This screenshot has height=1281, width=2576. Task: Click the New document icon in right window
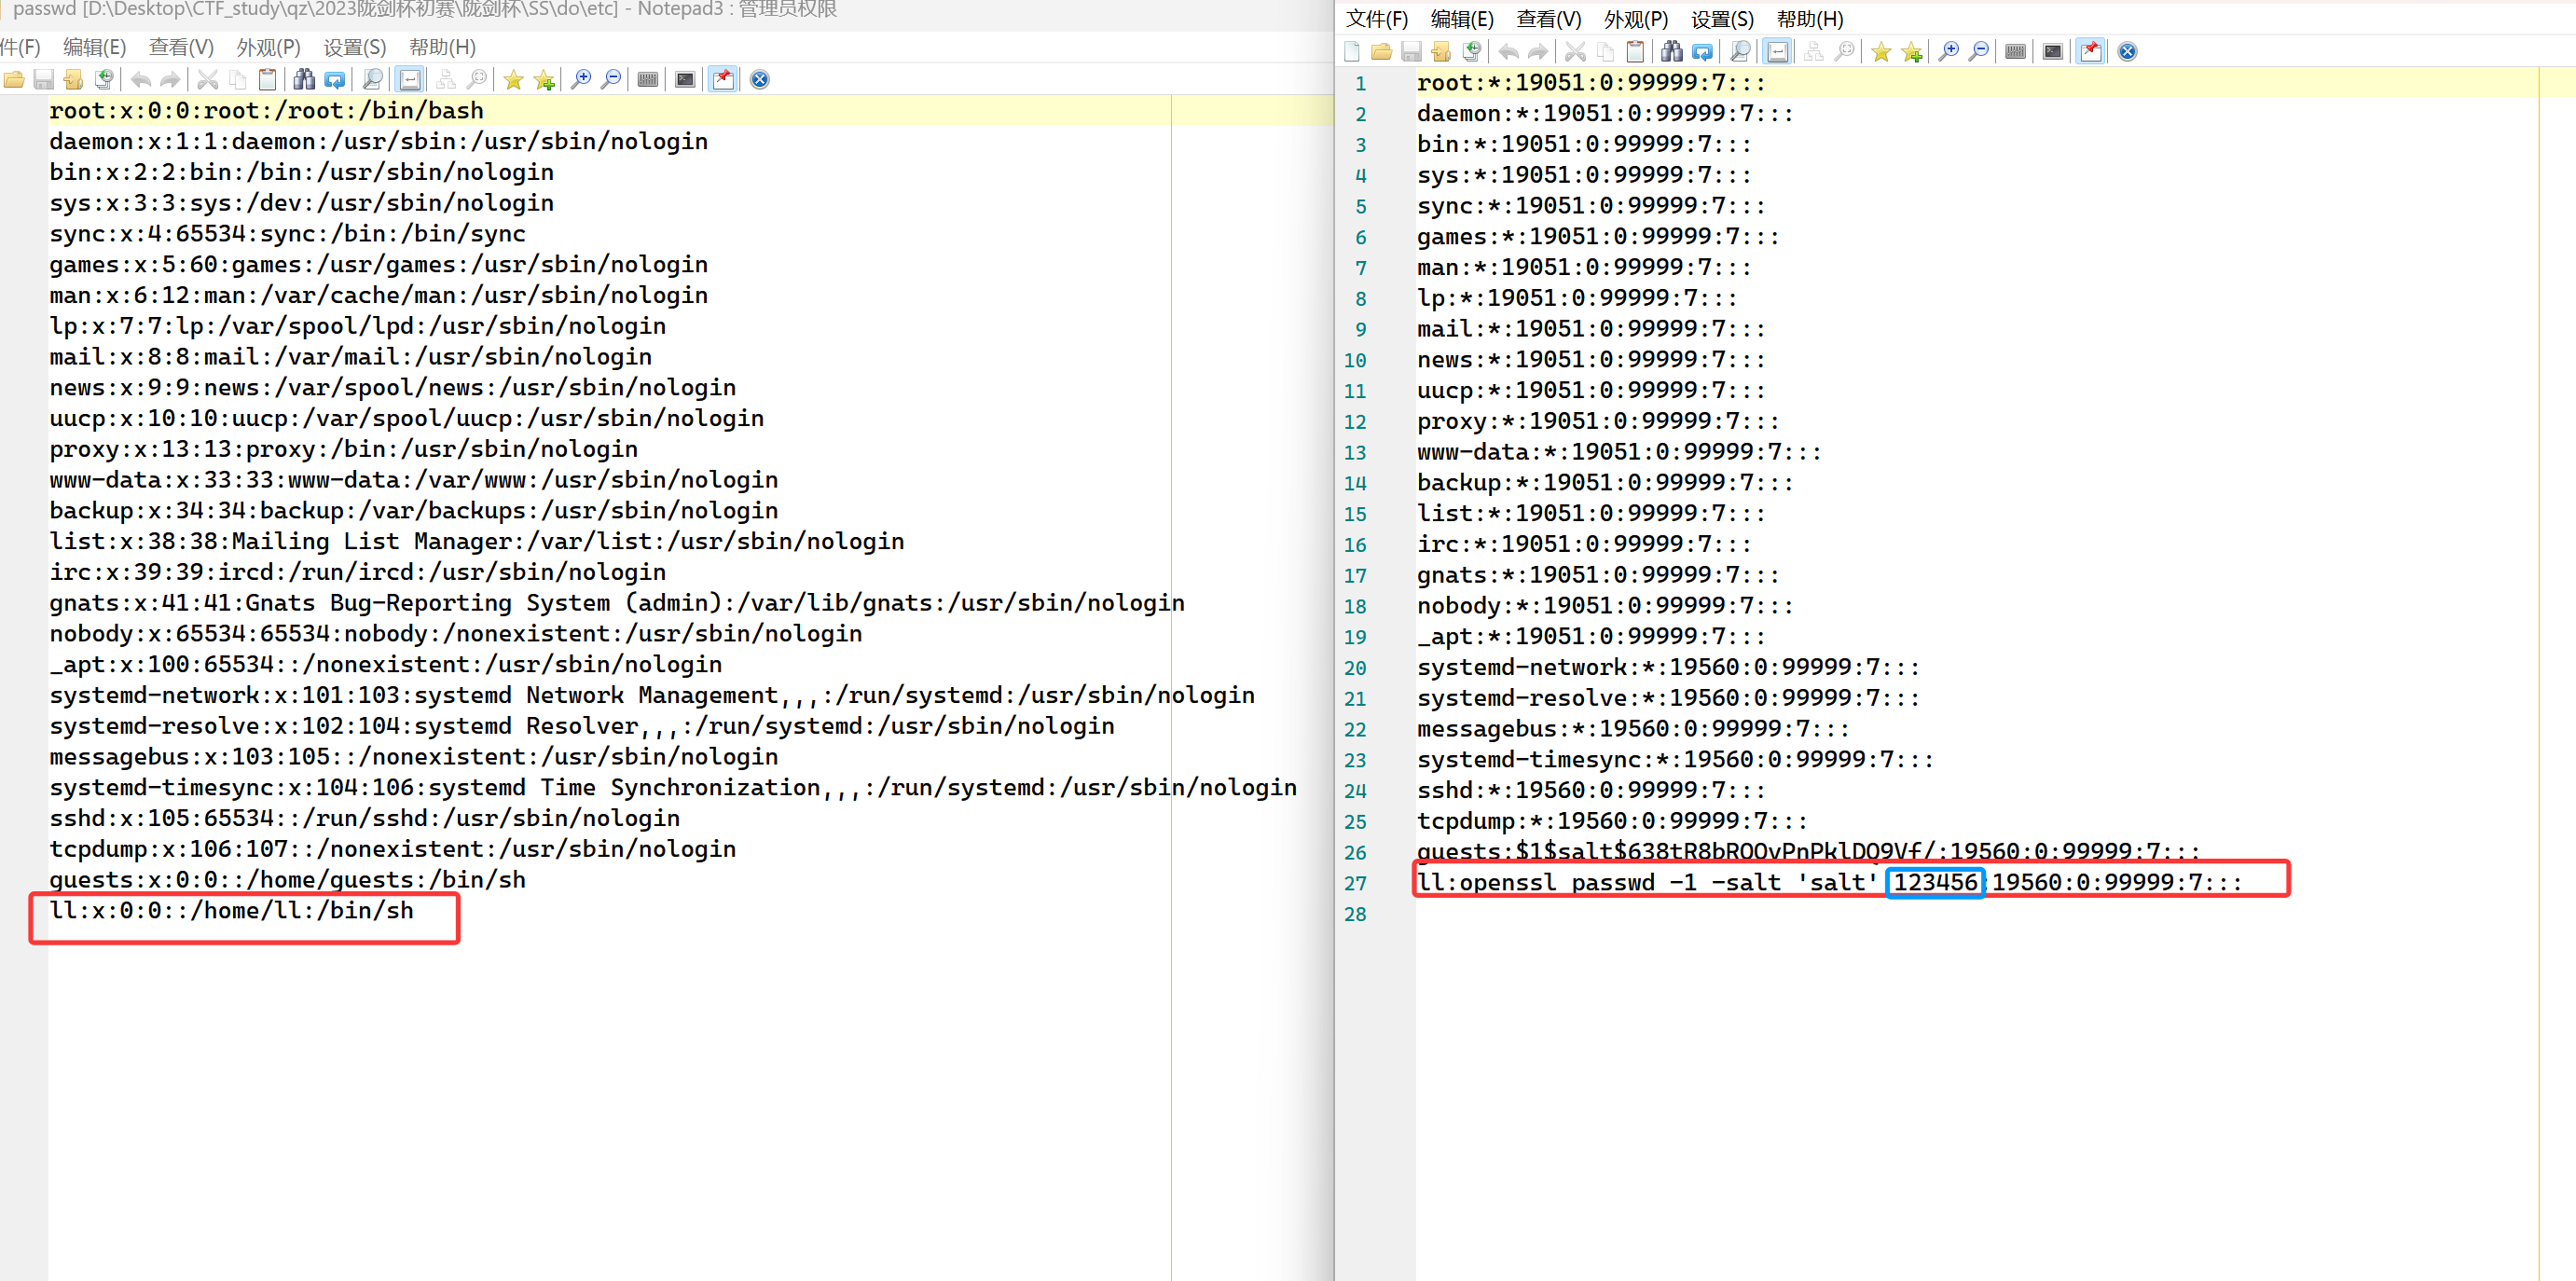click(1352, 52)
